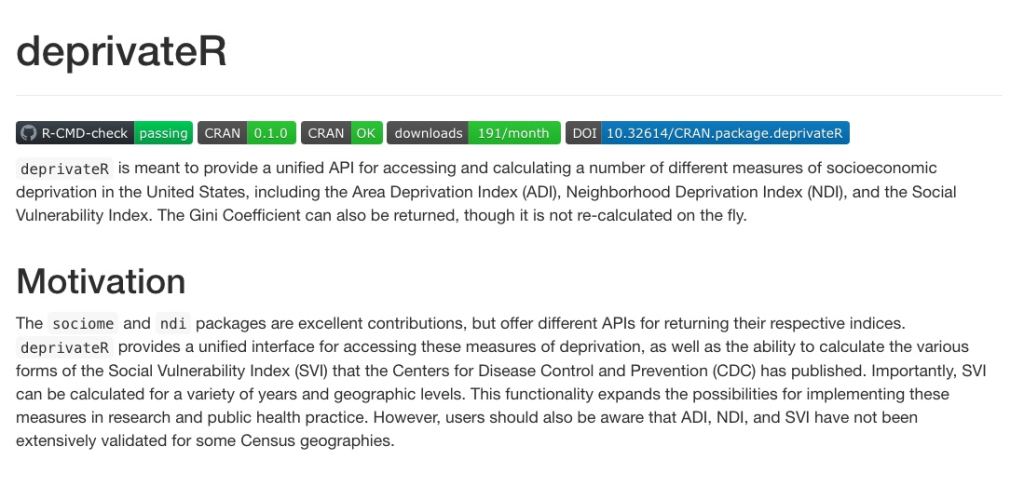Click the Motivation section heading
Screen dimensions: 1024x487
[x=101, y=281]
